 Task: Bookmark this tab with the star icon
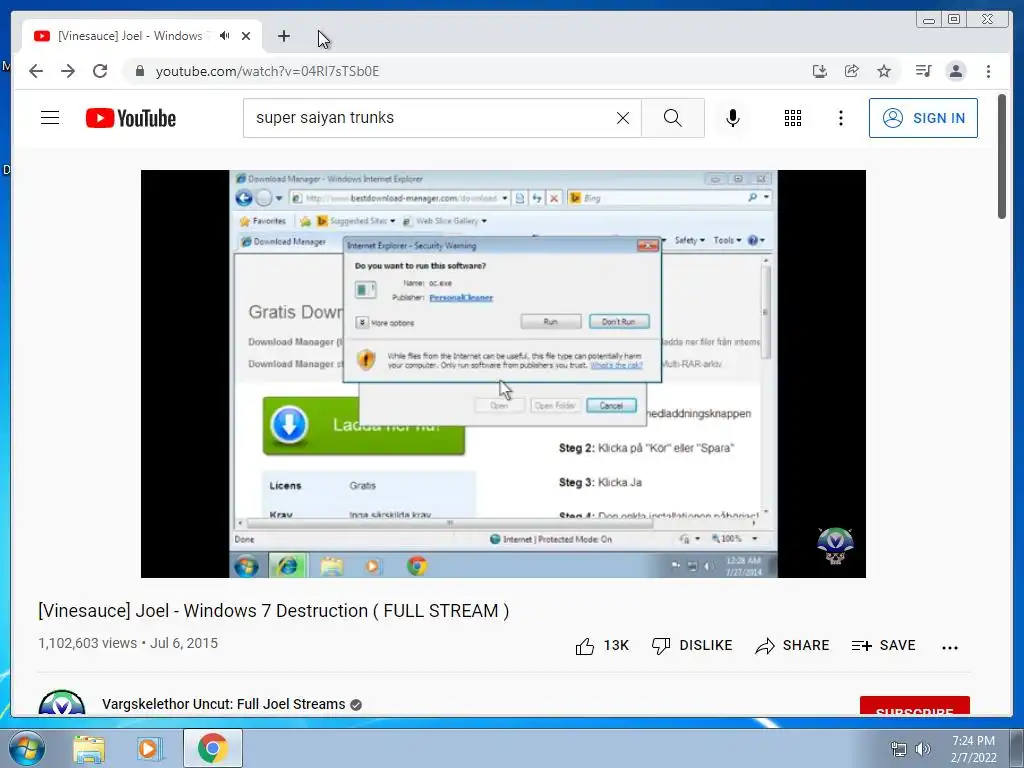[884, 71]
